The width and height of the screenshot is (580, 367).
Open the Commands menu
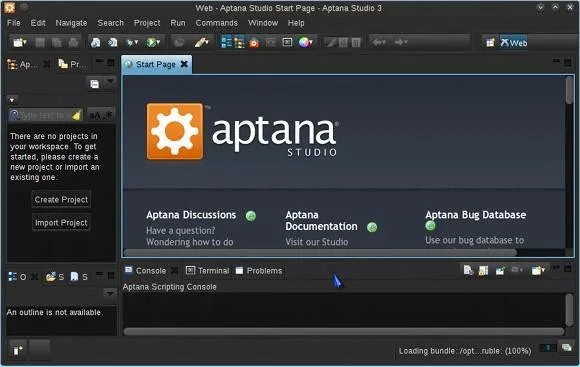coord(217,23)
